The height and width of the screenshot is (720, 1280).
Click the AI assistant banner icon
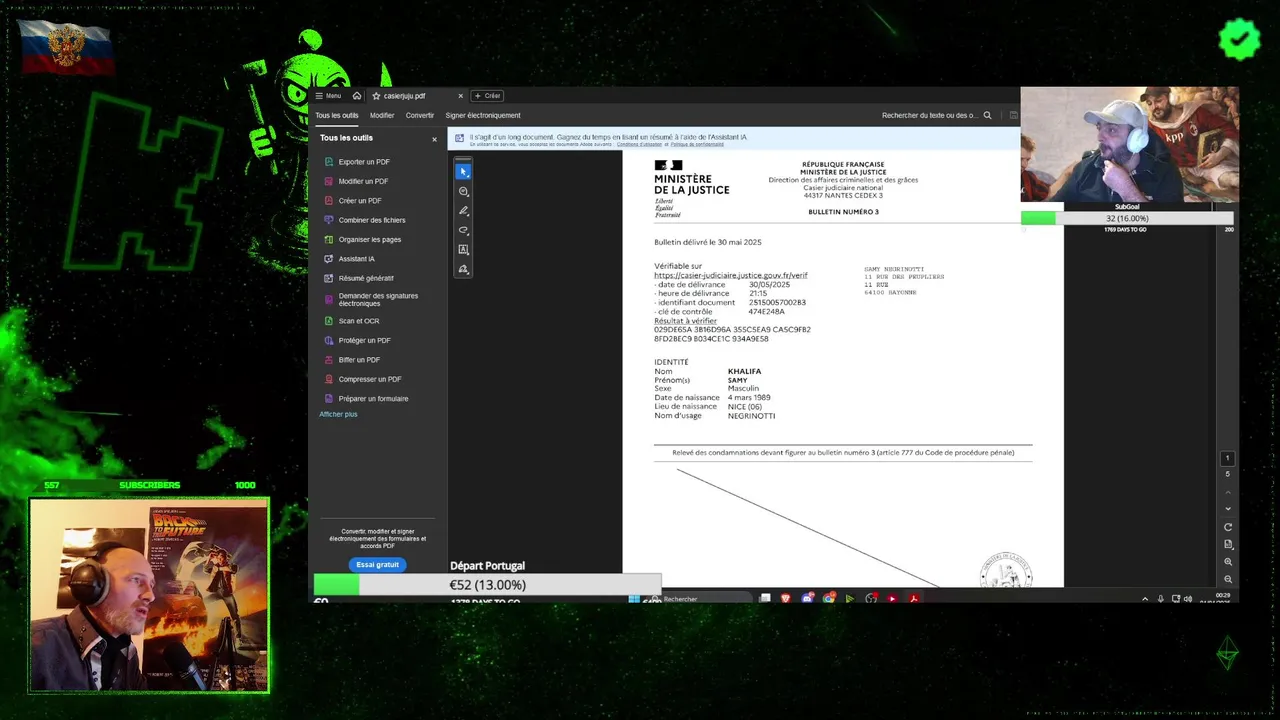click(460, 139)
